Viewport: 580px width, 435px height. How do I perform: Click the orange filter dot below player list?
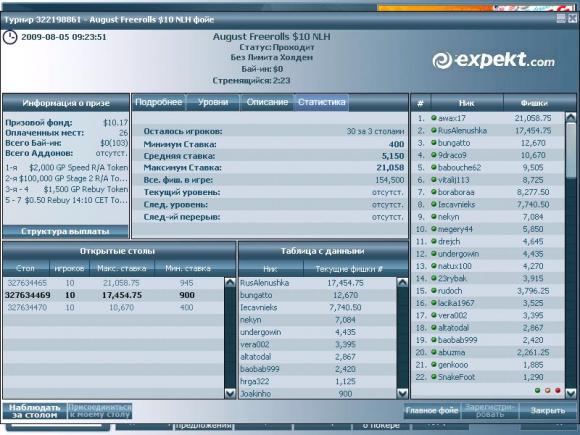[x=547, y=390]
